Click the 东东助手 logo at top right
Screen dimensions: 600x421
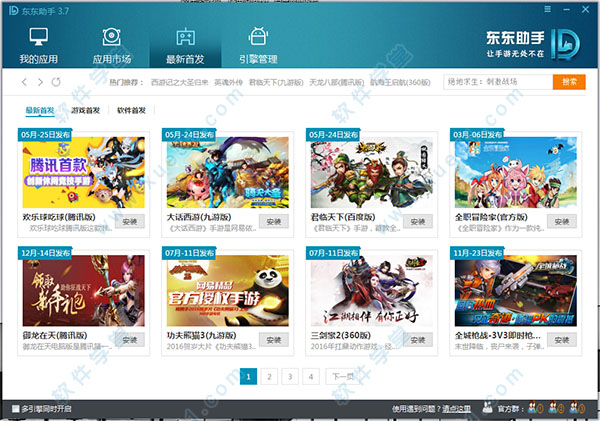coord(533,44)
